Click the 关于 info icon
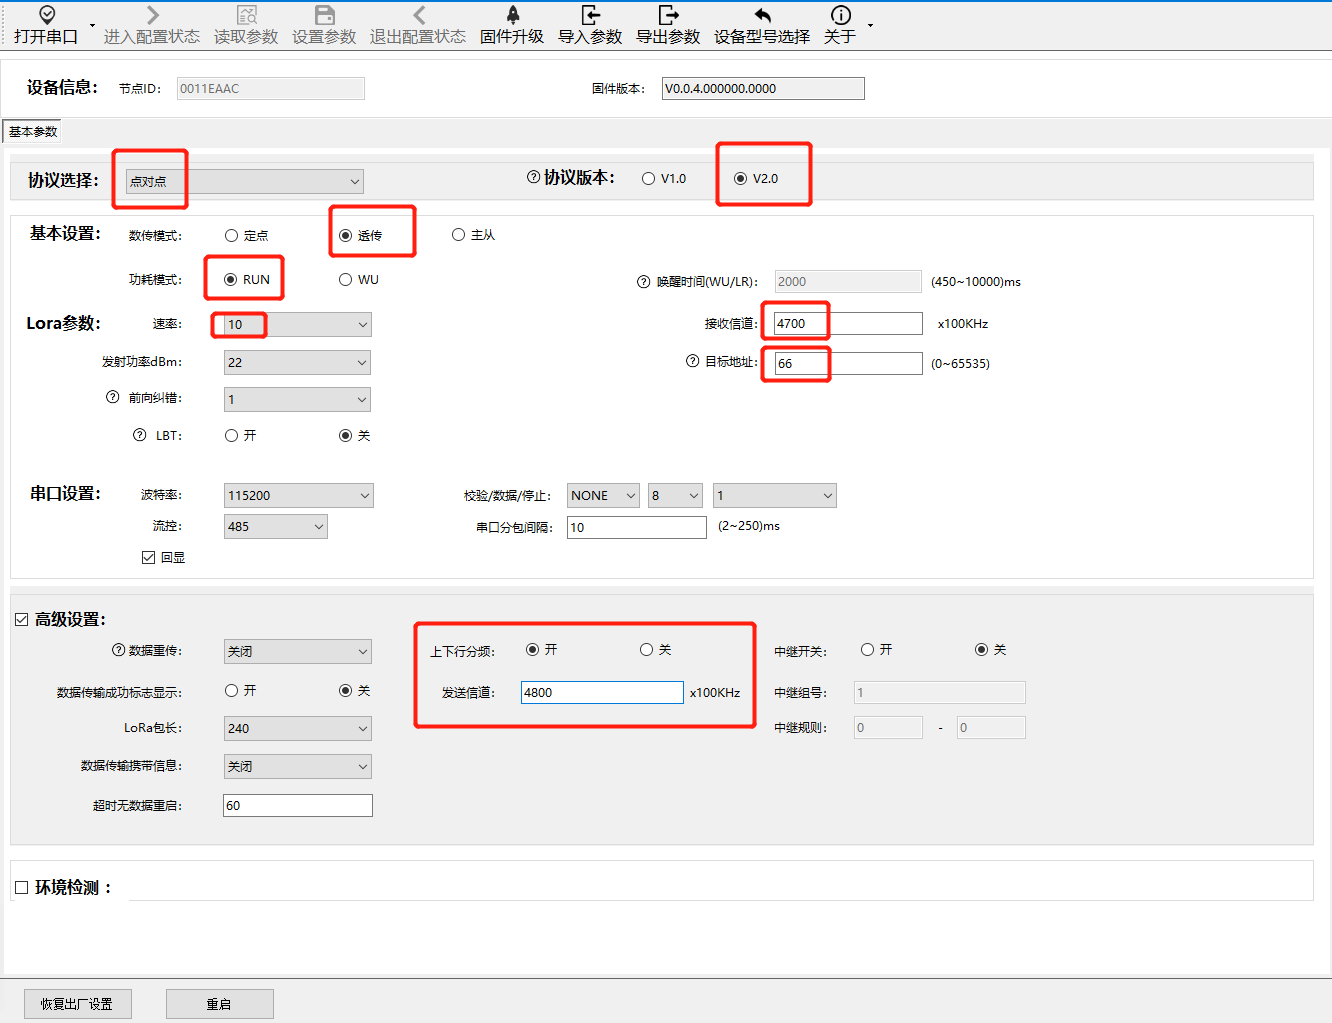The width and height of the screenshot is (1332, 1023). 841,16
